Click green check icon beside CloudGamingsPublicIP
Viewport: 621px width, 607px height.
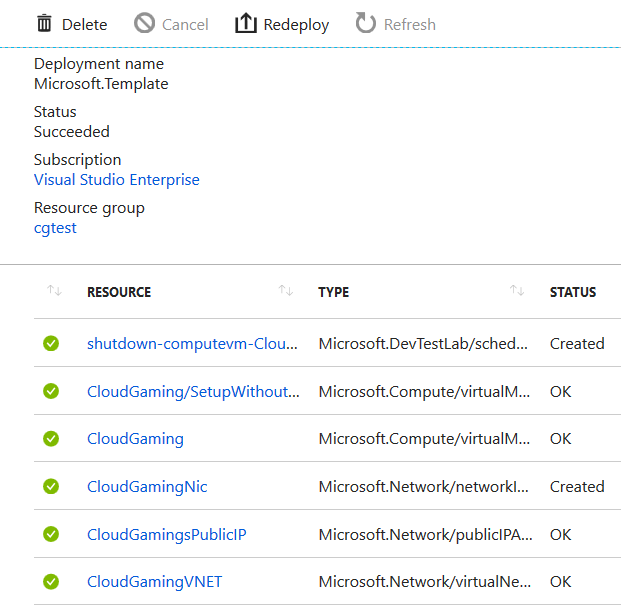(x=51, y=535)
